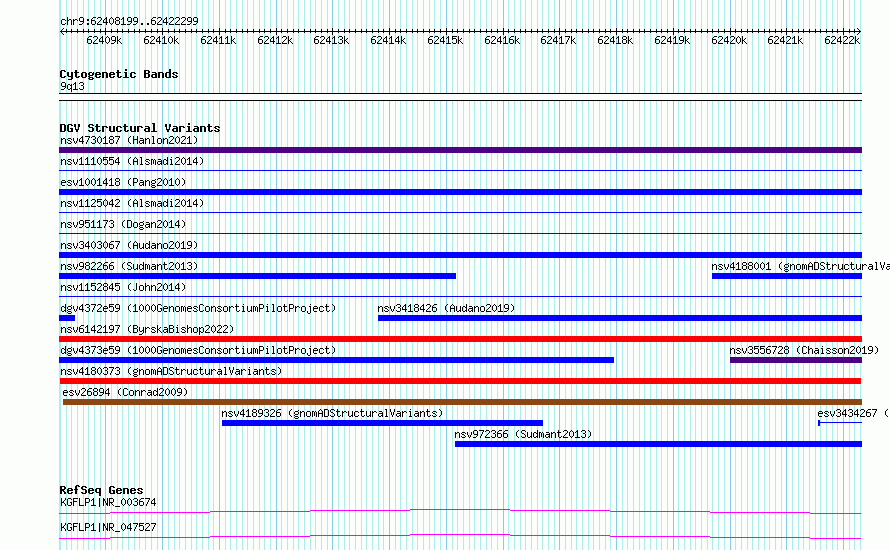
Task: Open the KGFLP1|NR_047527 gene label
Action: 108,527
